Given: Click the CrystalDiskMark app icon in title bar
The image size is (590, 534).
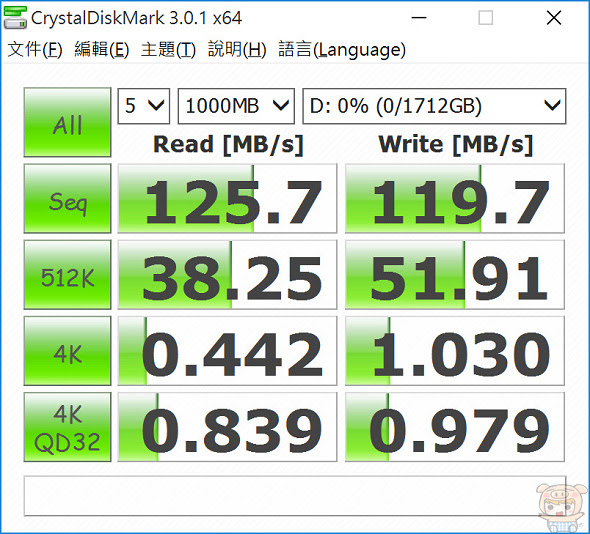Looking at the screenshot, I should 15,17.
